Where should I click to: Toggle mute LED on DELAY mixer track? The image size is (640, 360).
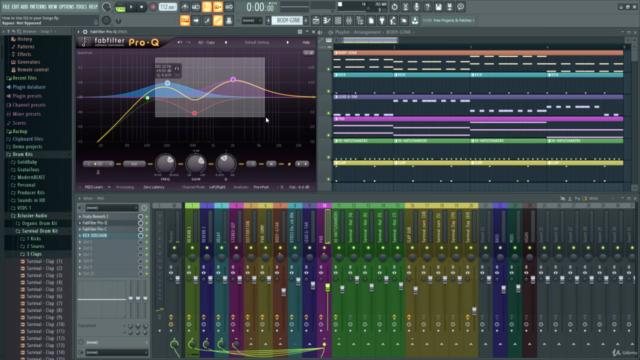[221, 248]
